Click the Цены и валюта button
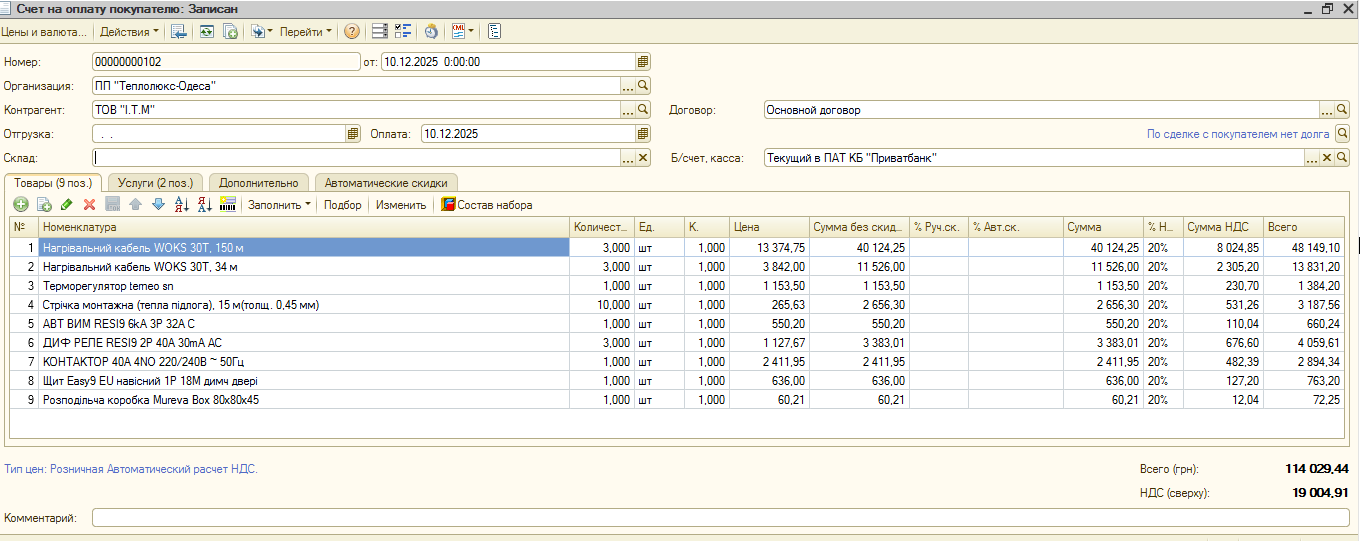This screenshot has height=541, width=1360. click(x=44, y=32)
